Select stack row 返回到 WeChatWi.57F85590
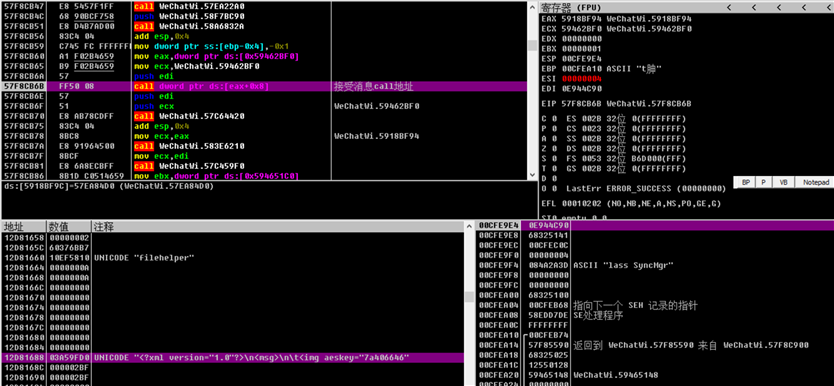Screen dimensions: 834x386 tap(654, 345)
